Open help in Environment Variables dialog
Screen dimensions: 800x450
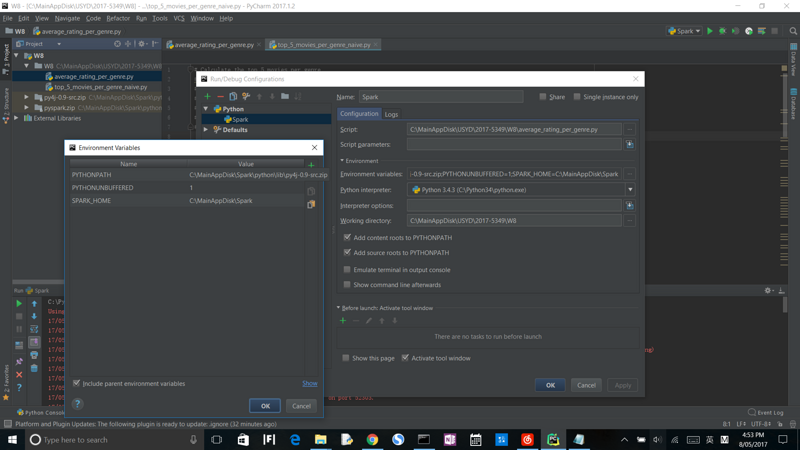point(78,404)
